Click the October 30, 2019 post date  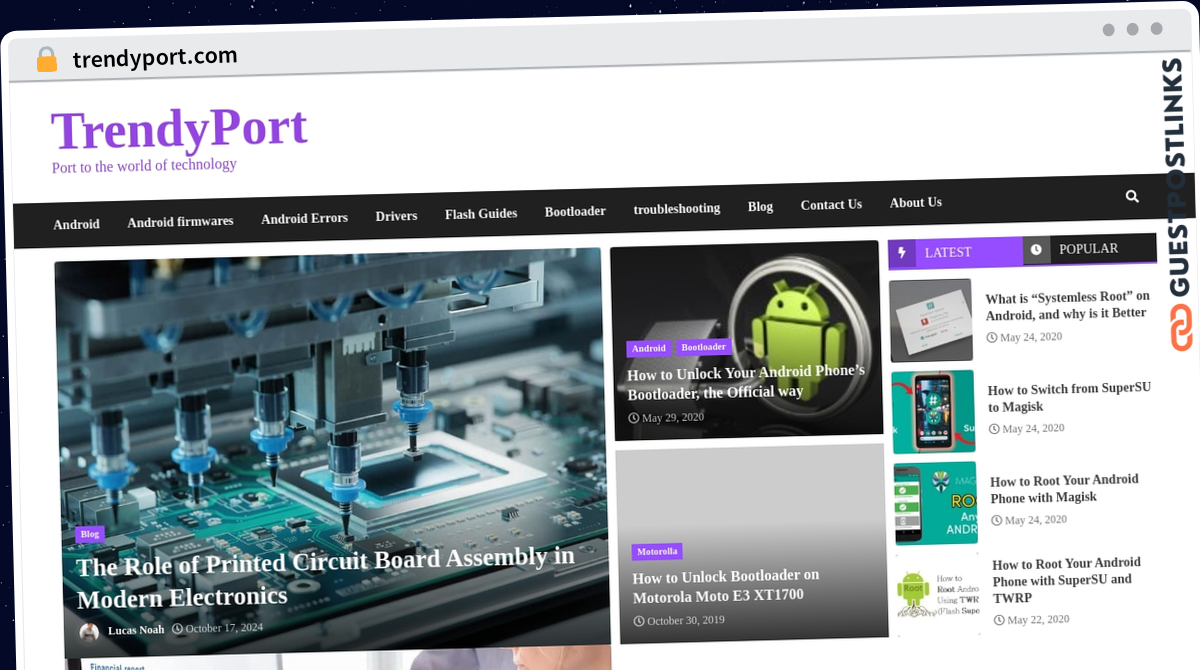(x=679, y=620)
